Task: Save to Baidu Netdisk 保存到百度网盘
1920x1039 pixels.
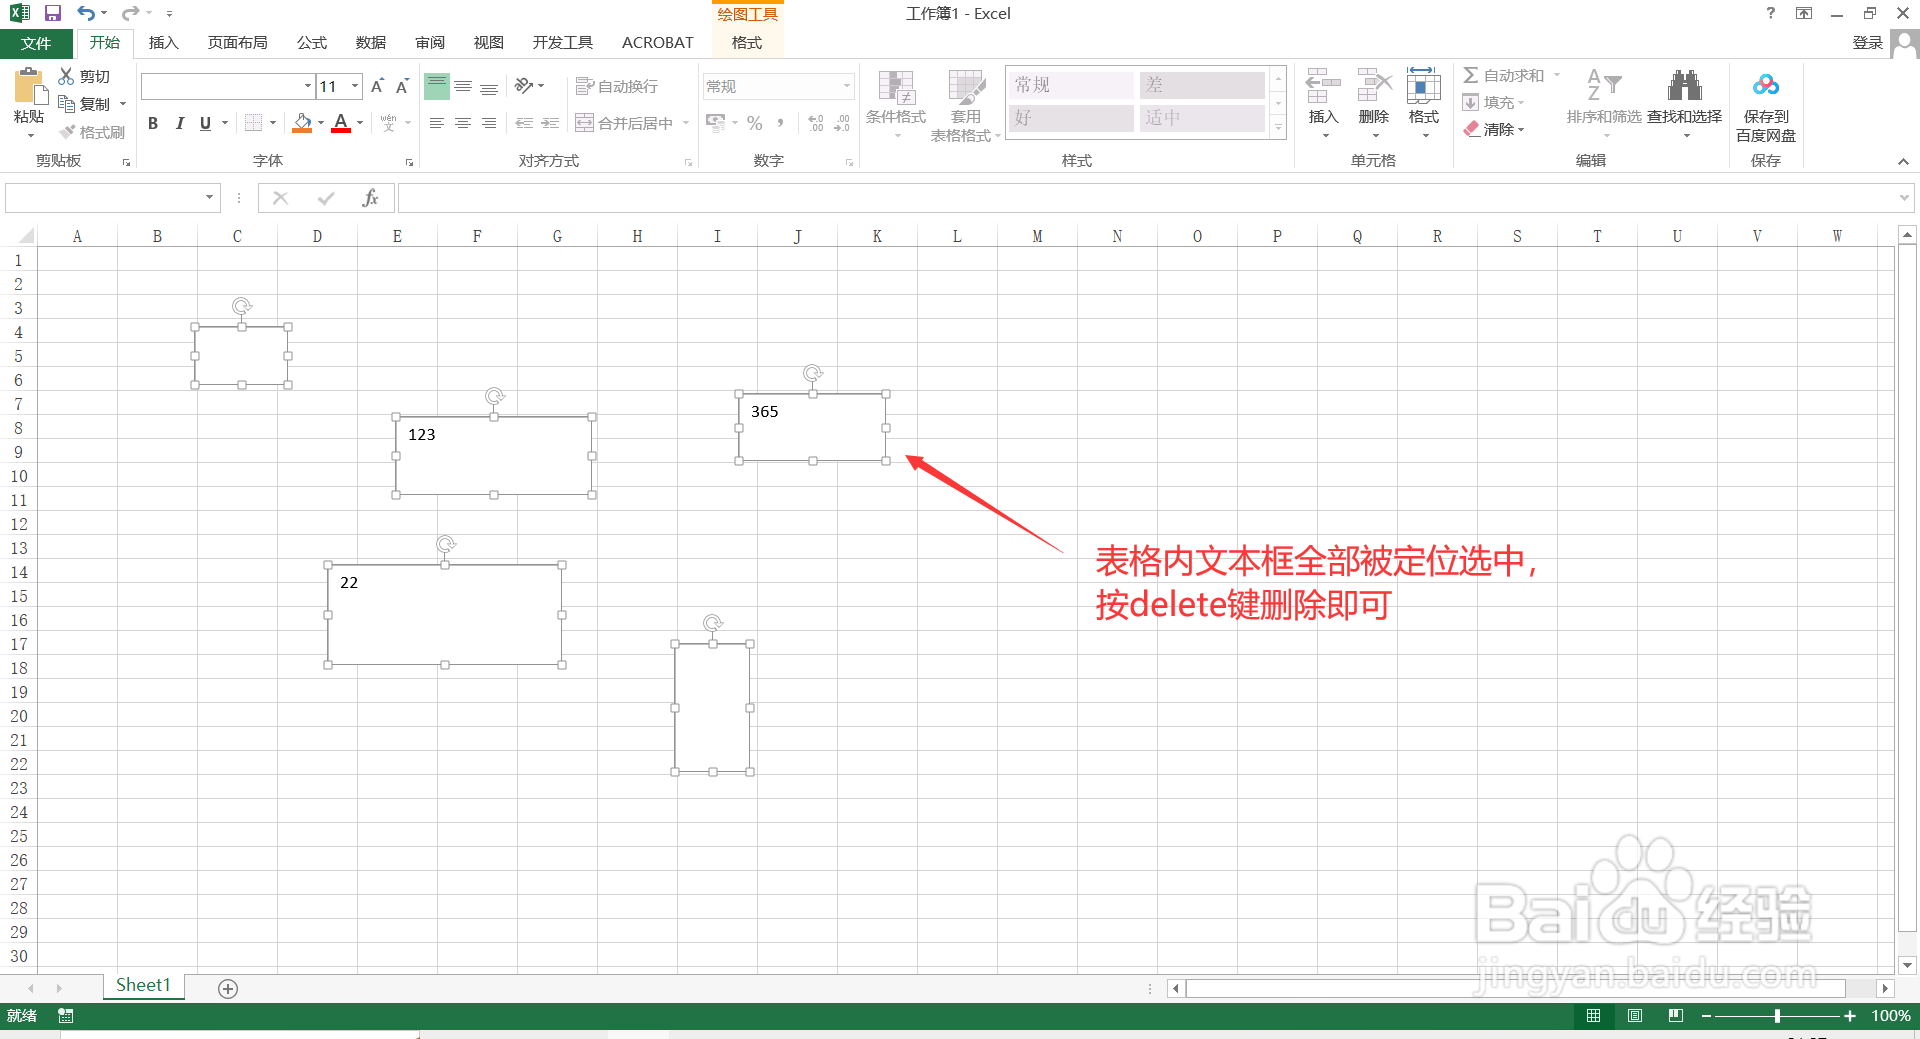Action: [x=1766, y=107]
